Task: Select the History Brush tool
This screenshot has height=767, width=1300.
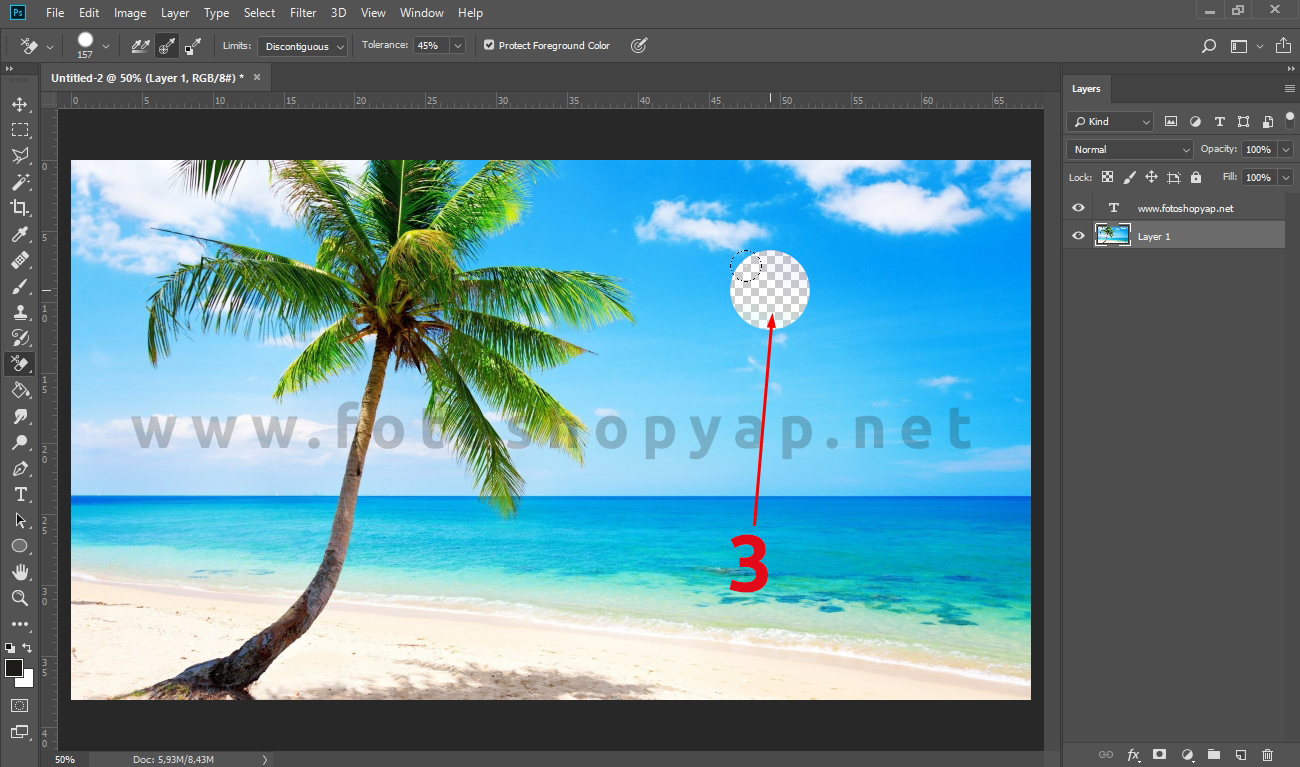Action: coord(19,338)
